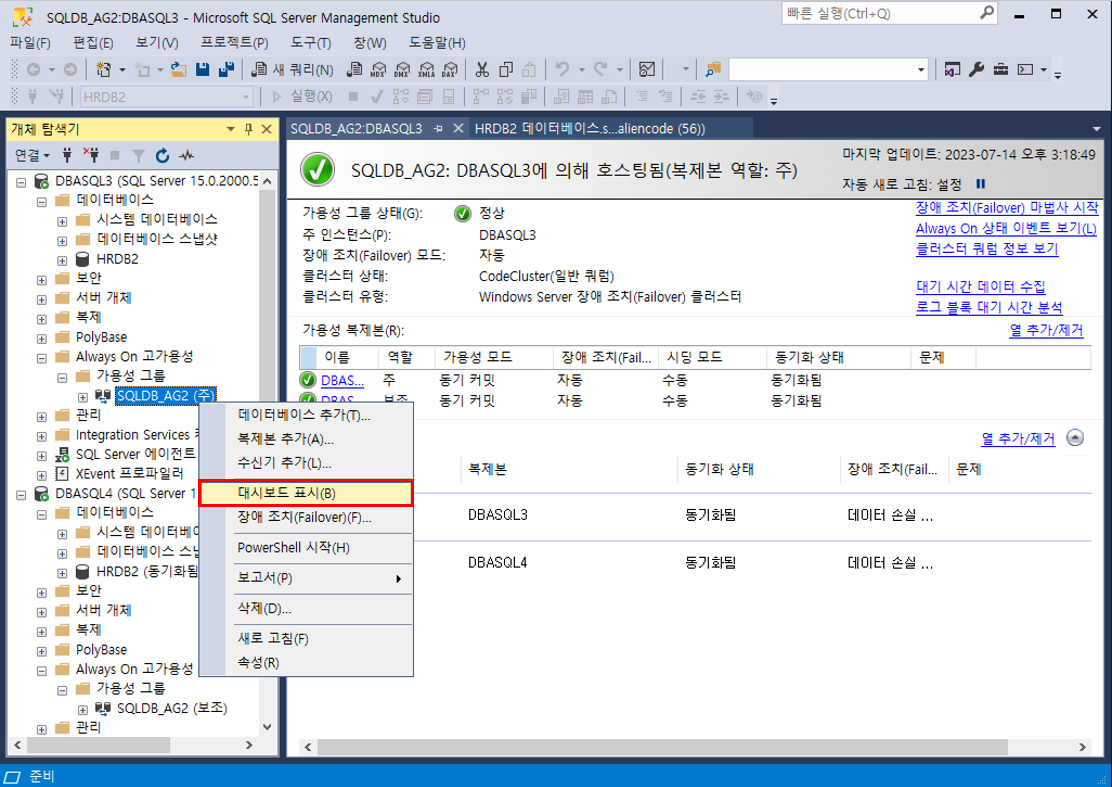Screen dimensions: 1112x787
Task: Click the navigate Back arrow icon
Action: click(33, 69)
